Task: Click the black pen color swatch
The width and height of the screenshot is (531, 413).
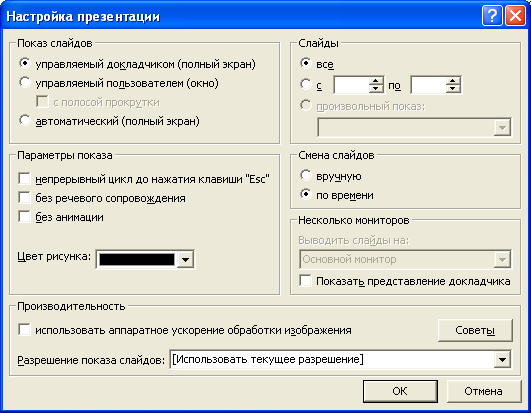Action: [137, 260]
